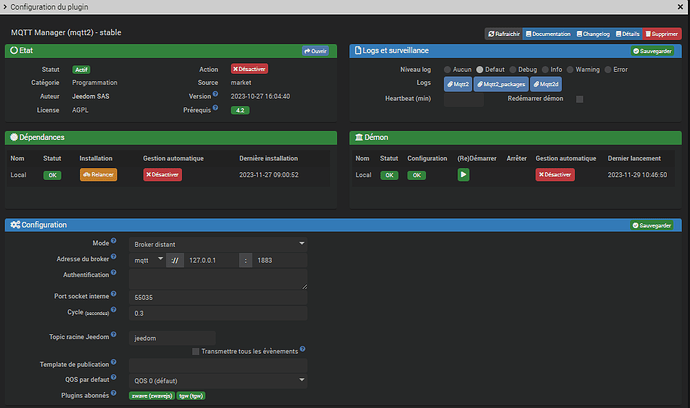Click the daemon Configuration OK badge
Viewport: 690px width, 408px height.
(x=416, y=175)
